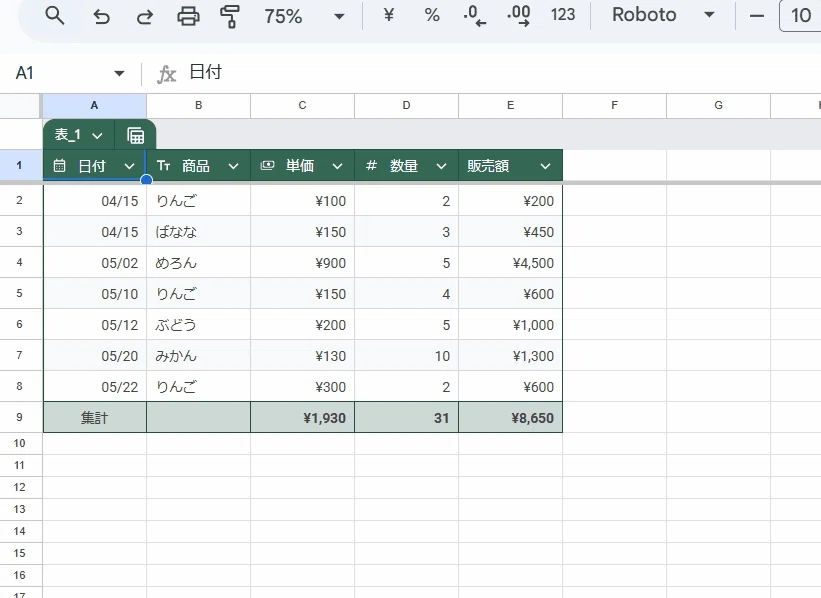Format as currency with yen icon
The width and height of the screenshot is (821, 598).
(x=389, y=15)
